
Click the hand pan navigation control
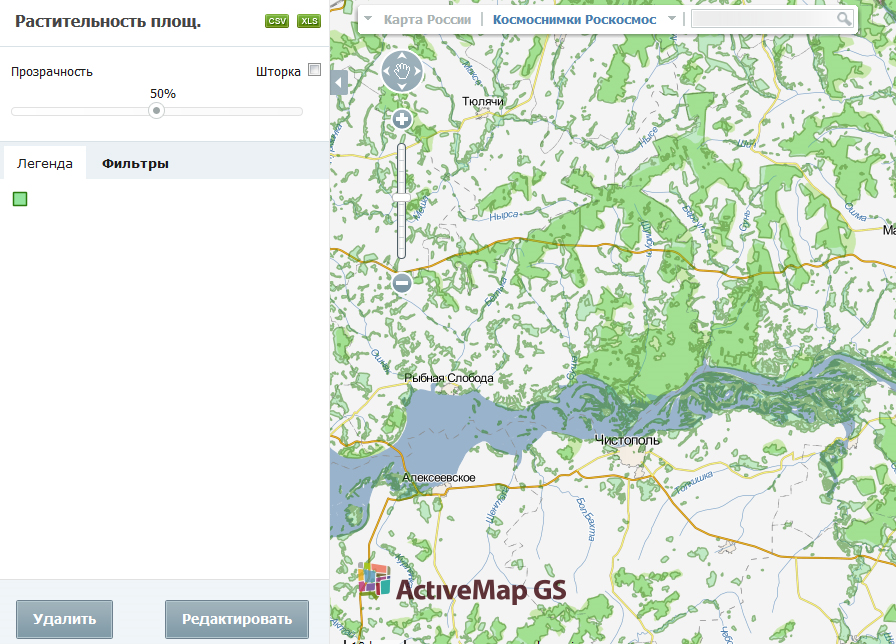[402, 71]
